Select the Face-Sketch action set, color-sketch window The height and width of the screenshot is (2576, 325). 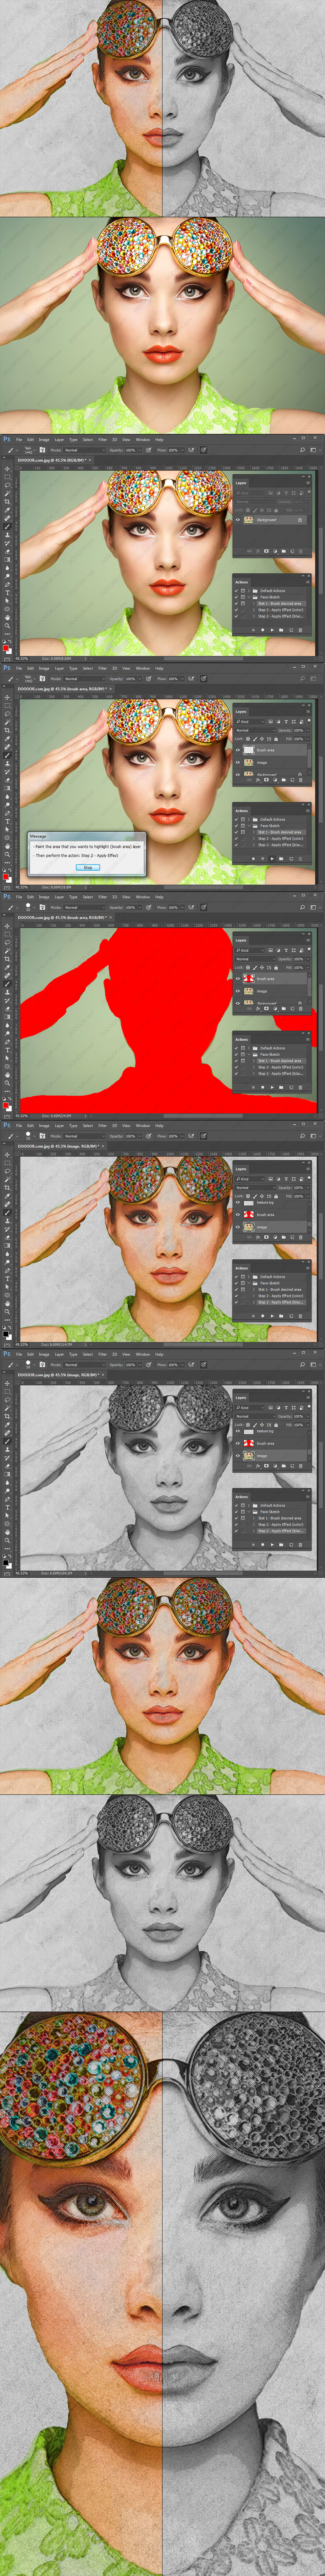[270, 1283]
